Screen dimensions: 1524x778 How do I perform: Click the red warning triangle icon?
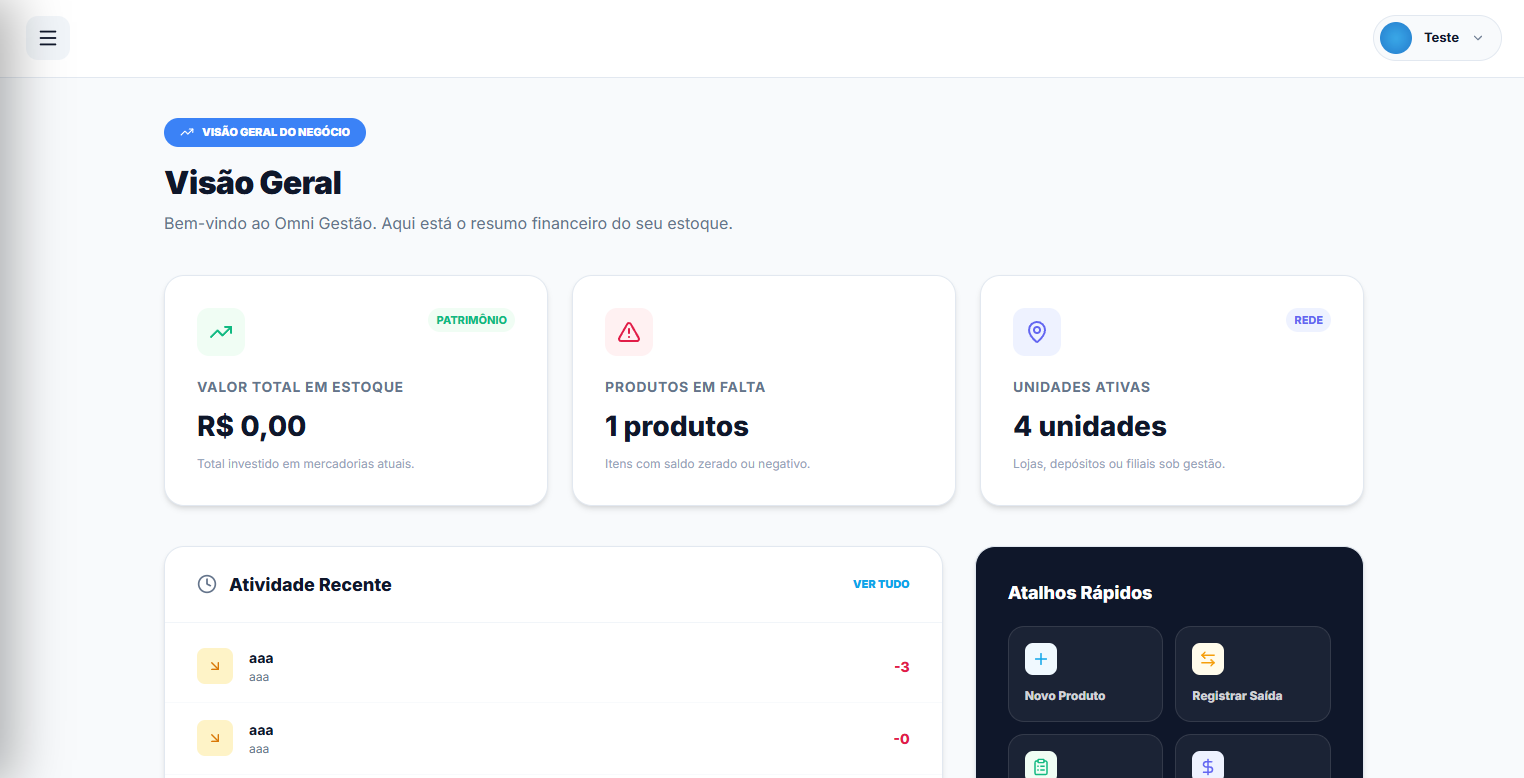point(629,332)
